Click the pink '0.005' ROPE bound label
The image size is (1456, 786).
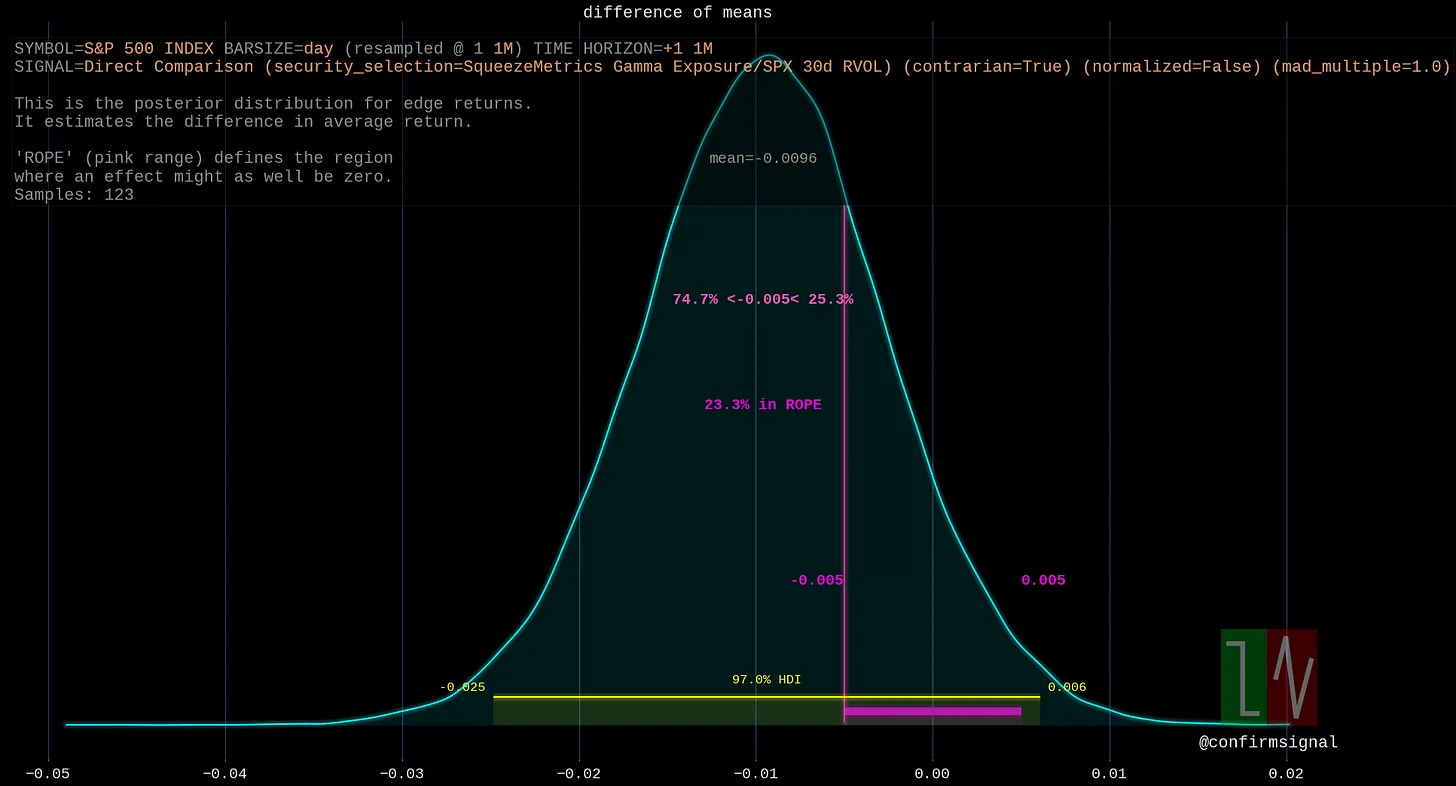tap(1043, 580)
